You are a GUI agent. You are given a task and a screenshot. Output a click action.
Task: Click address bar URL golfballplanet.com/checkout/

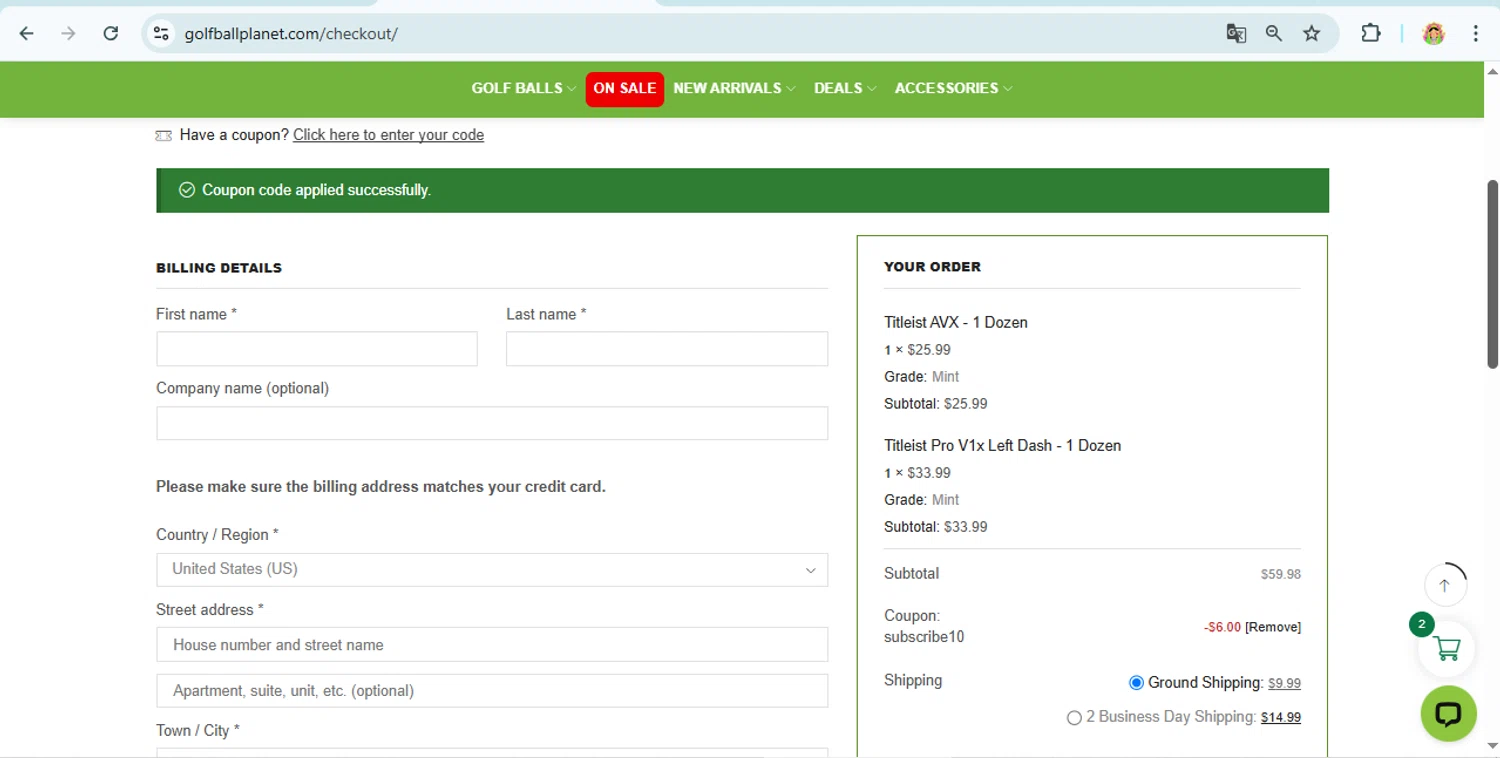pos(291,33)
